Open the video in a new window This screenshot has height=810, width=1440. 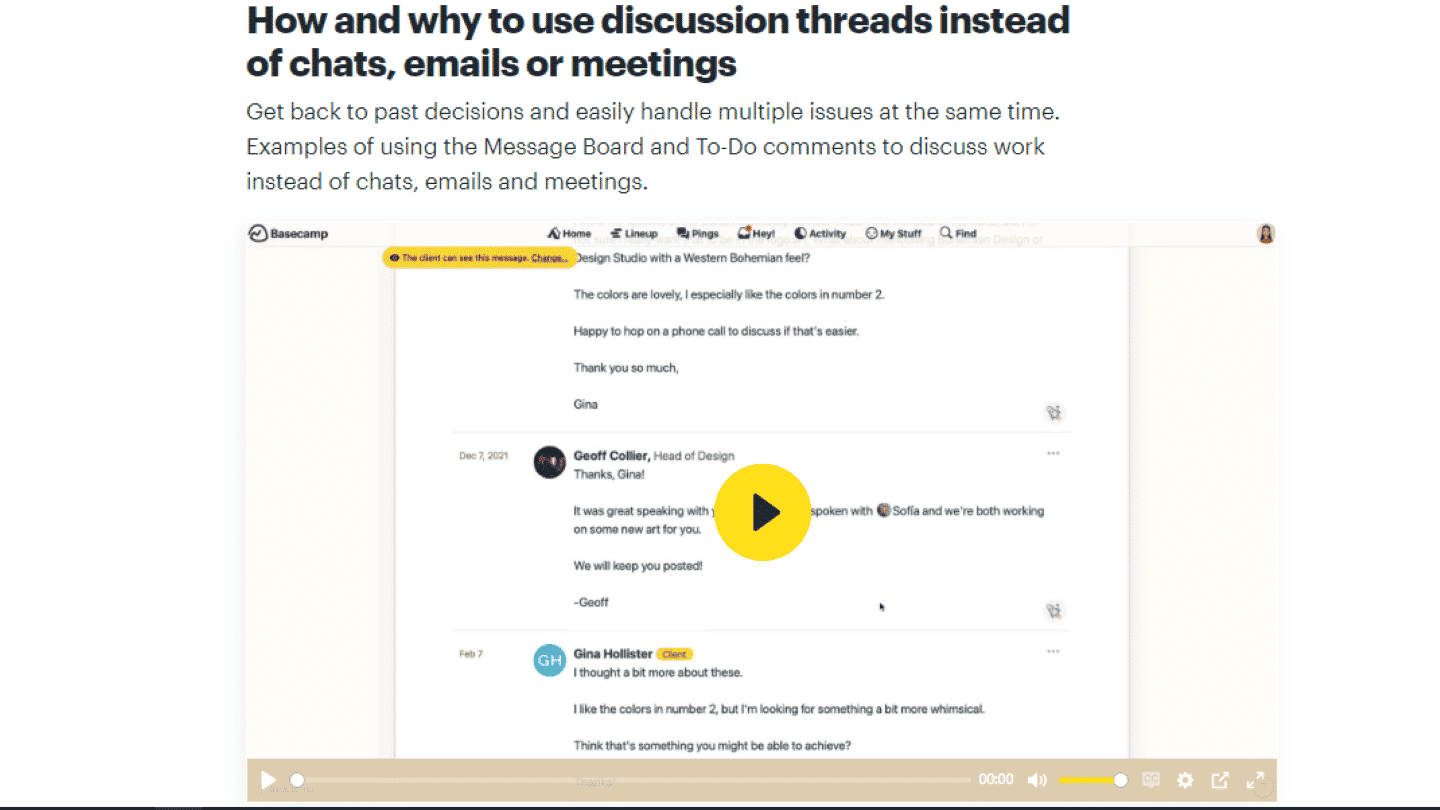point(1220,780)
